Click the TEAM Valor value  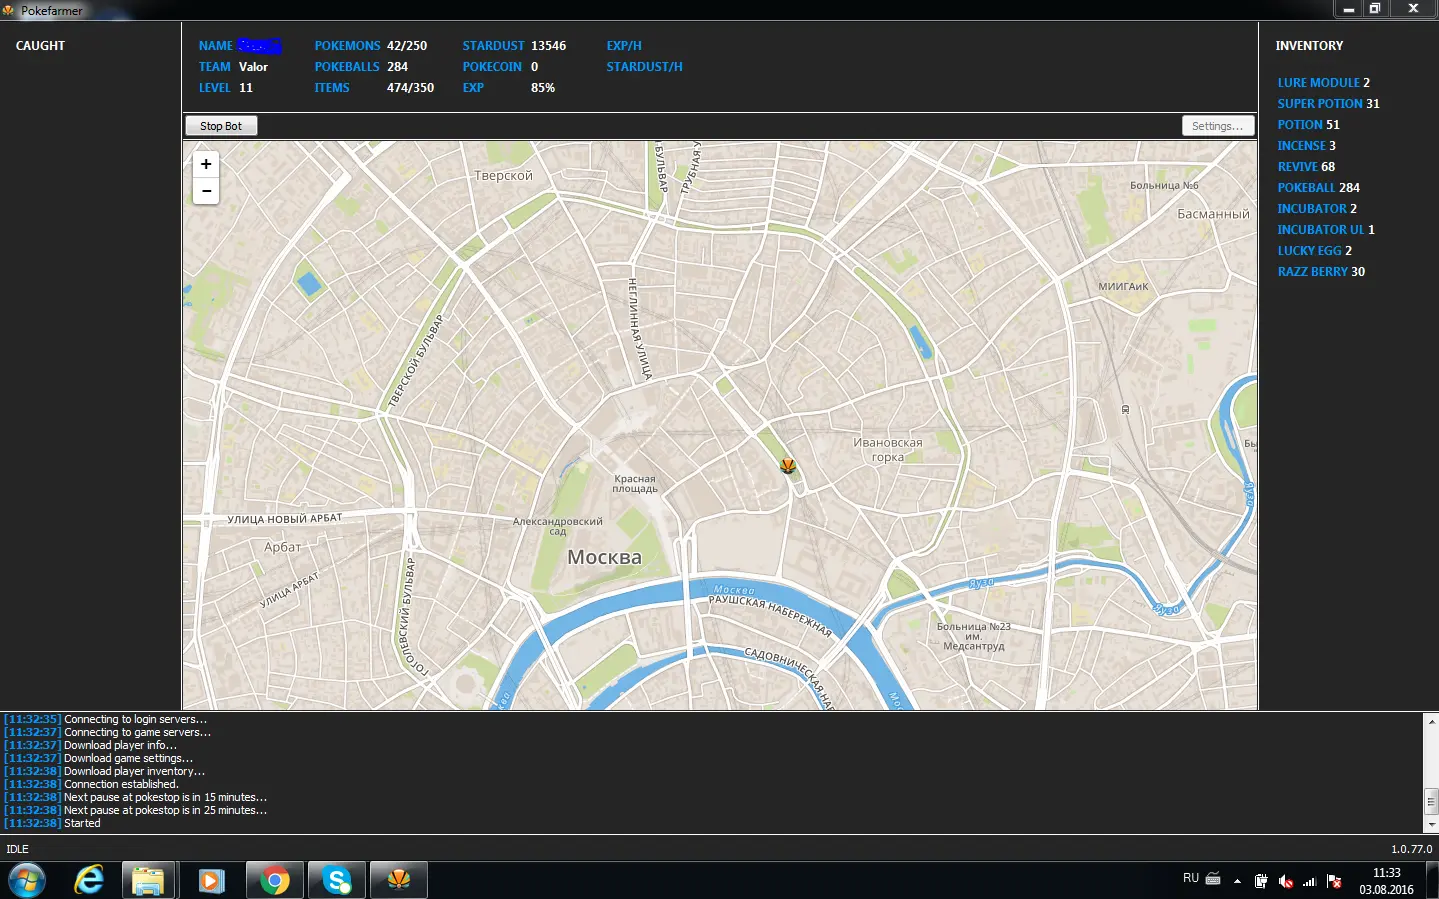pyautogui.click(x=253, y=67)
